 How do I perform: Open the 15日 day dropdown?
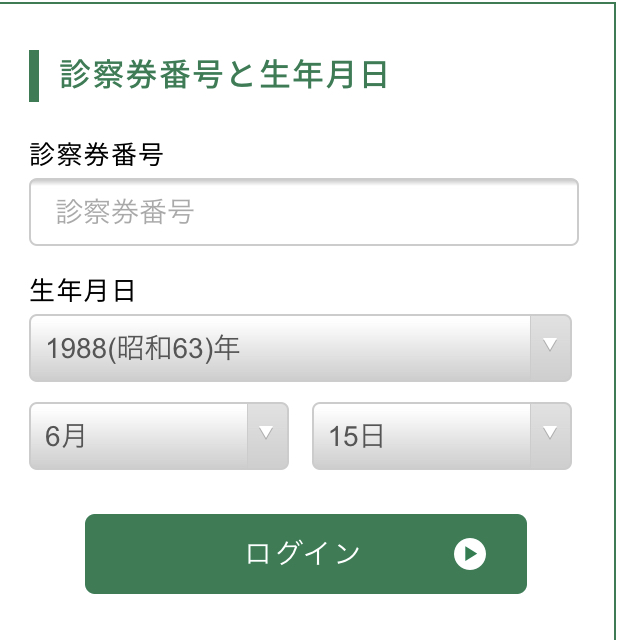442,436
